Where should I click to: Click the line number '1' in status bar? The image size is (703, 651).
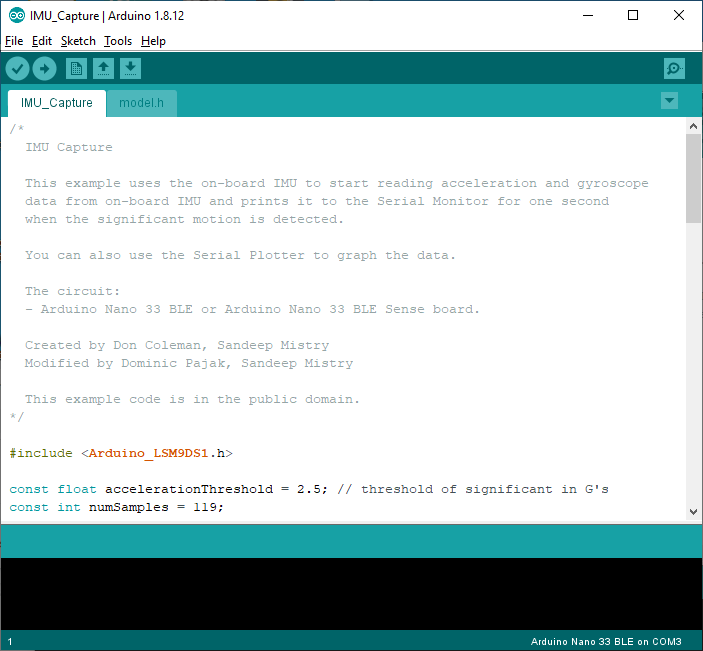(x=10, y=642)
